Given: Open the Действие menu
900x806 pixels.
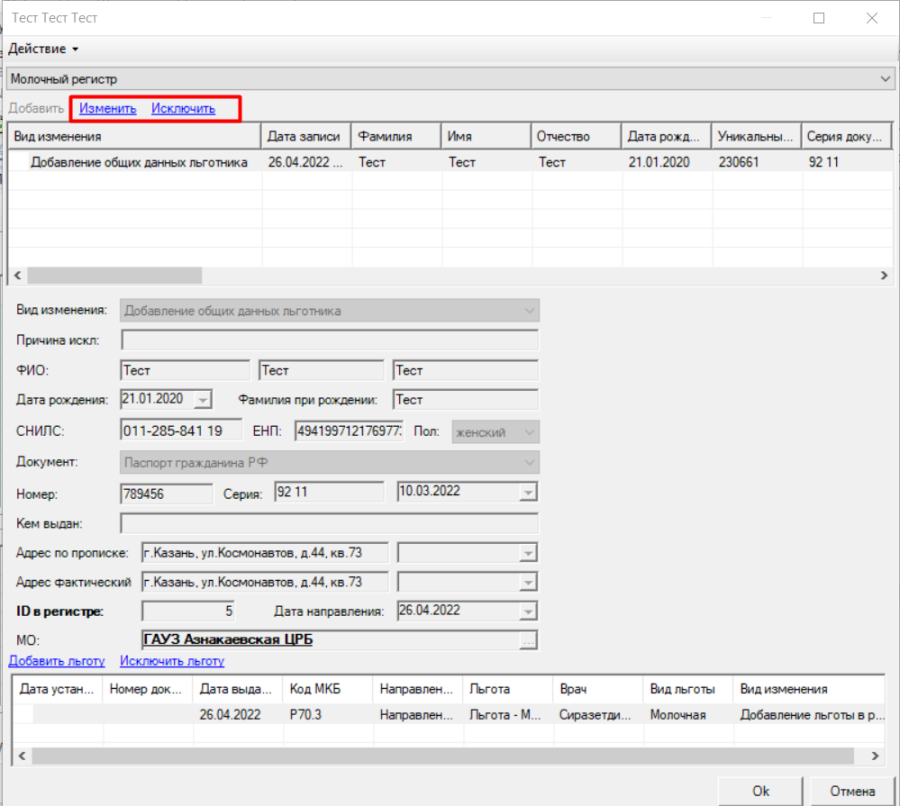Looking at the screenshot, I should 43,49.
